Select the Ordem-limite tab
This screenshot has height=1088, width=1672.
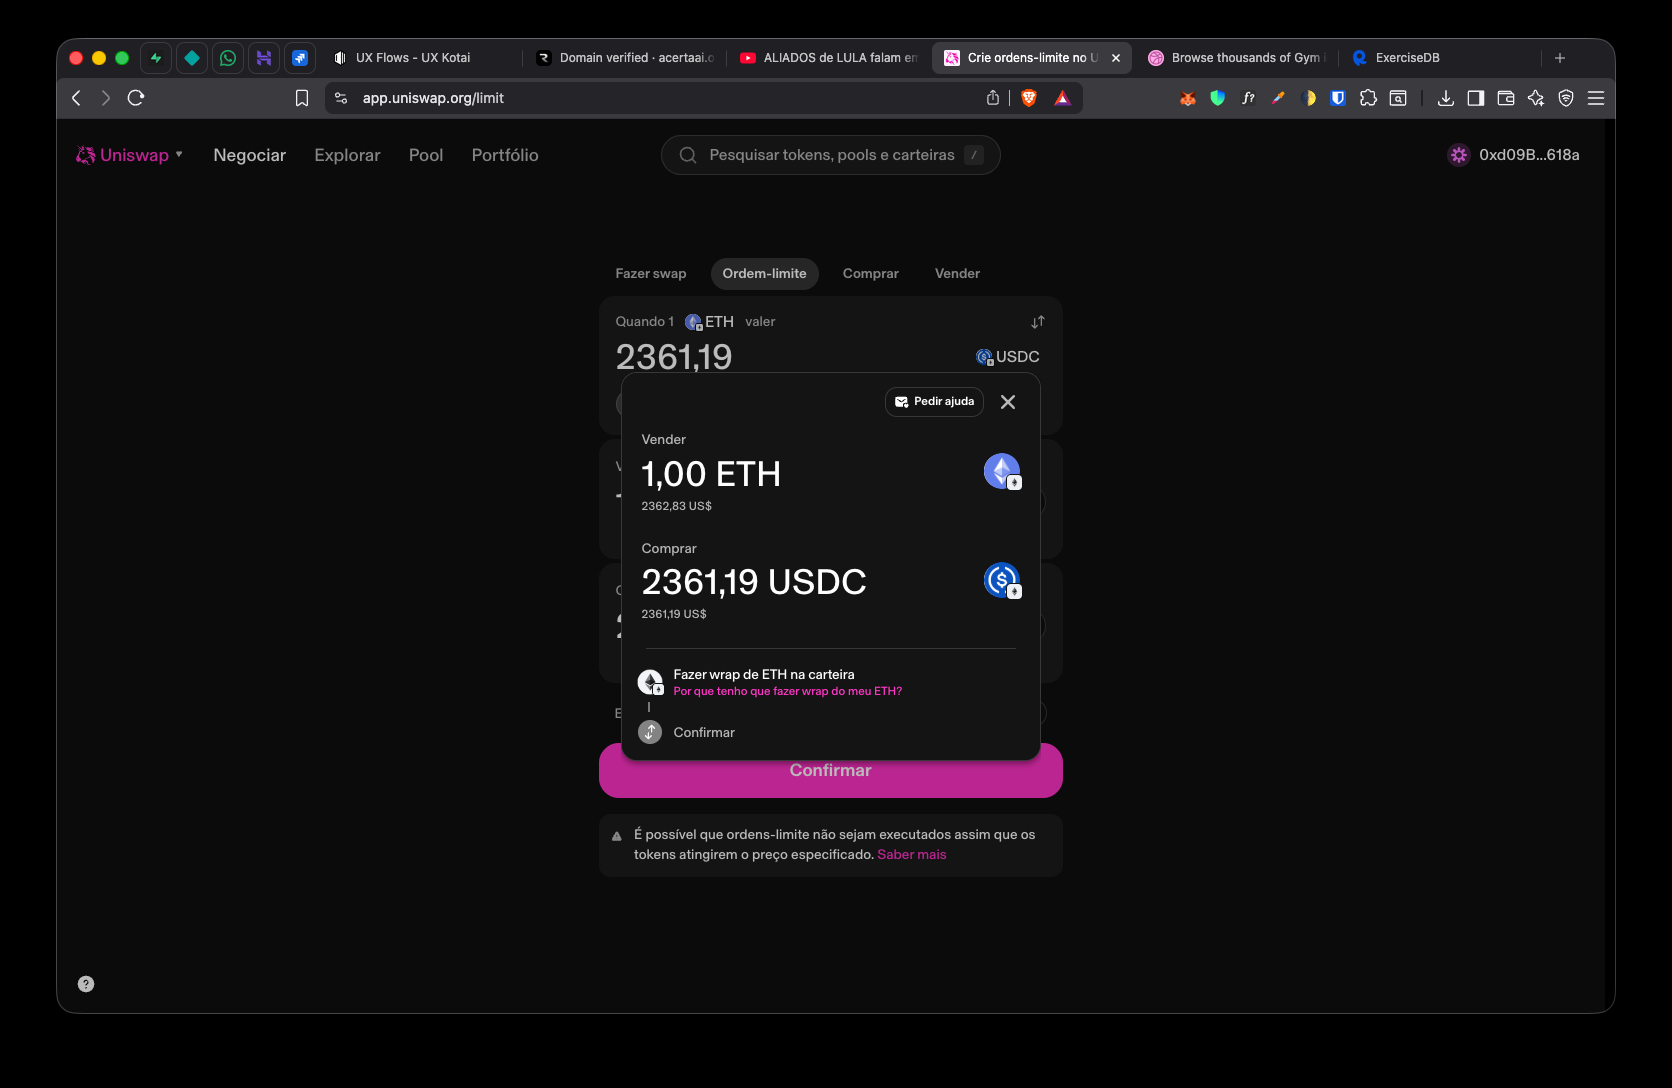tap(765, 274)
